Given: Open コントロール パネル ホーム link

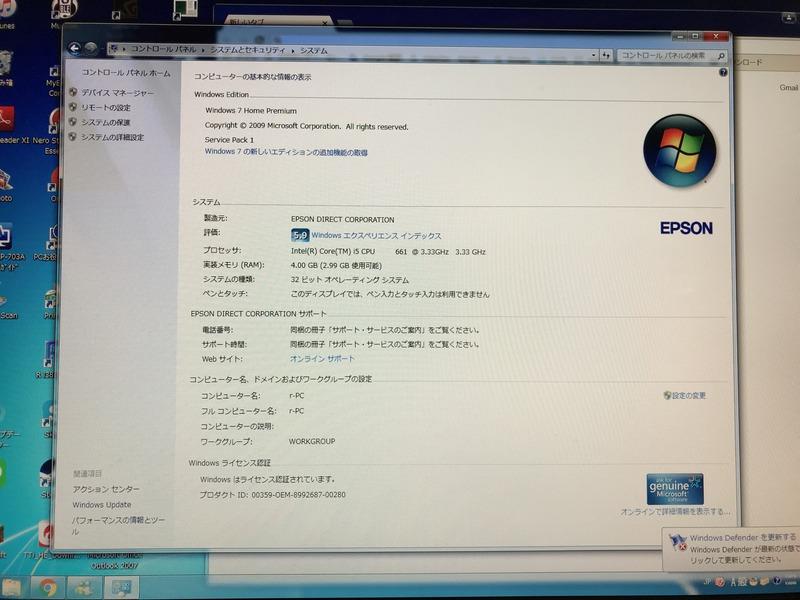Looking at the screenshot, I should click(126, 73).
